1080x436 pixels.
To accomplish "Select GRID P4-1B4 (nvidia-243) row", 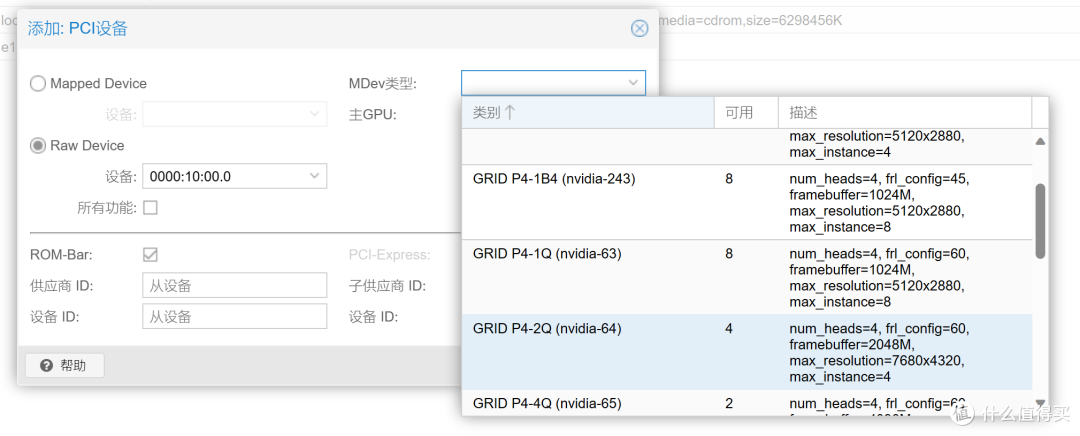I will 747,203.
